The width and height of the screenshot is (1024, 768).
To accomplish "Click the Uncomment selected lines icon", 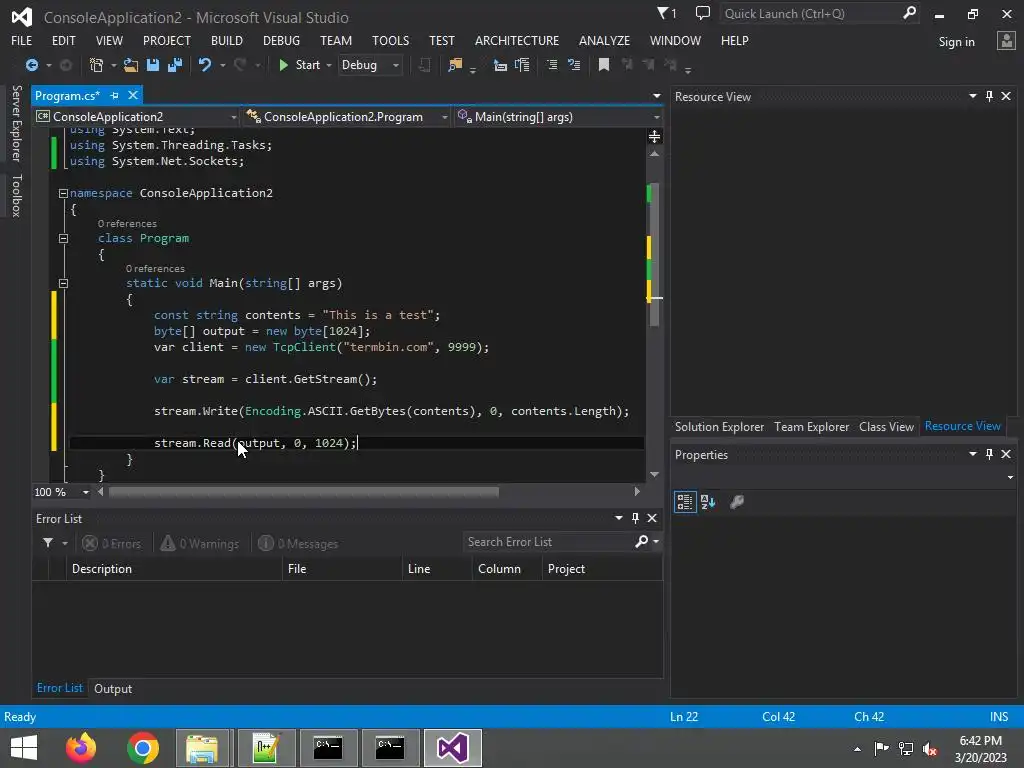I will click(574, 65).
